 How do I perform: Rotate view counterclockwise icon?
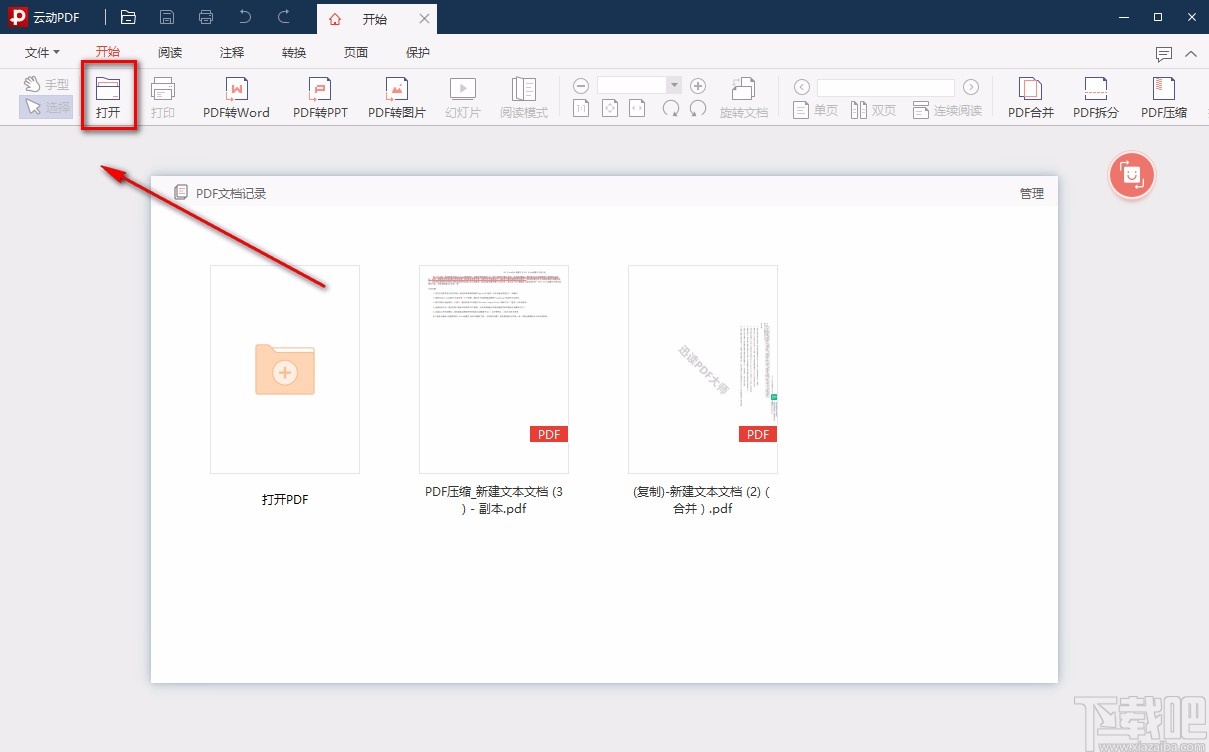(x=698, y=108)
